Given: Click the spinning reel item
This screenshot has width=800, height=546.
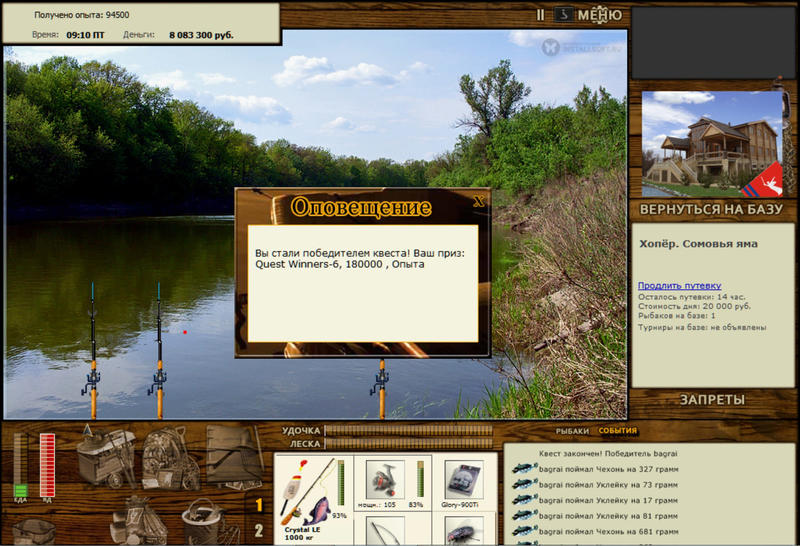Looking at the screenshot, I should tap(385, 480).
